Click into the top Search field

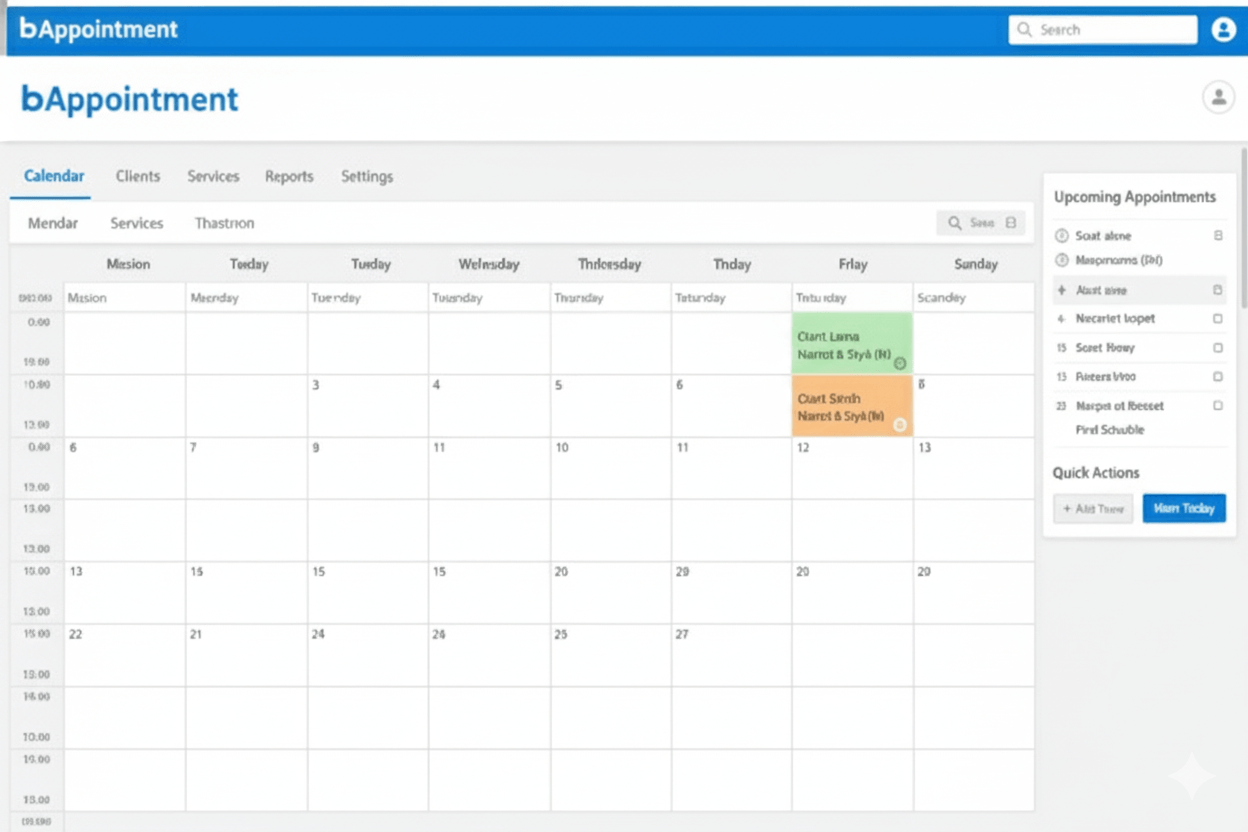tap(1112, 30)
